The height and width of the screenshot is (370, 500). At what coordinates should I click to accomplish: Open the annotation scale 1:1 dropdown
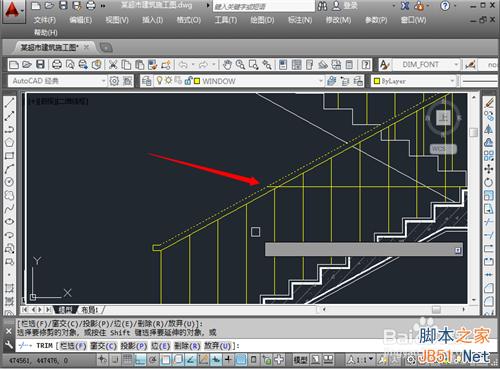[x=361, y=360]
